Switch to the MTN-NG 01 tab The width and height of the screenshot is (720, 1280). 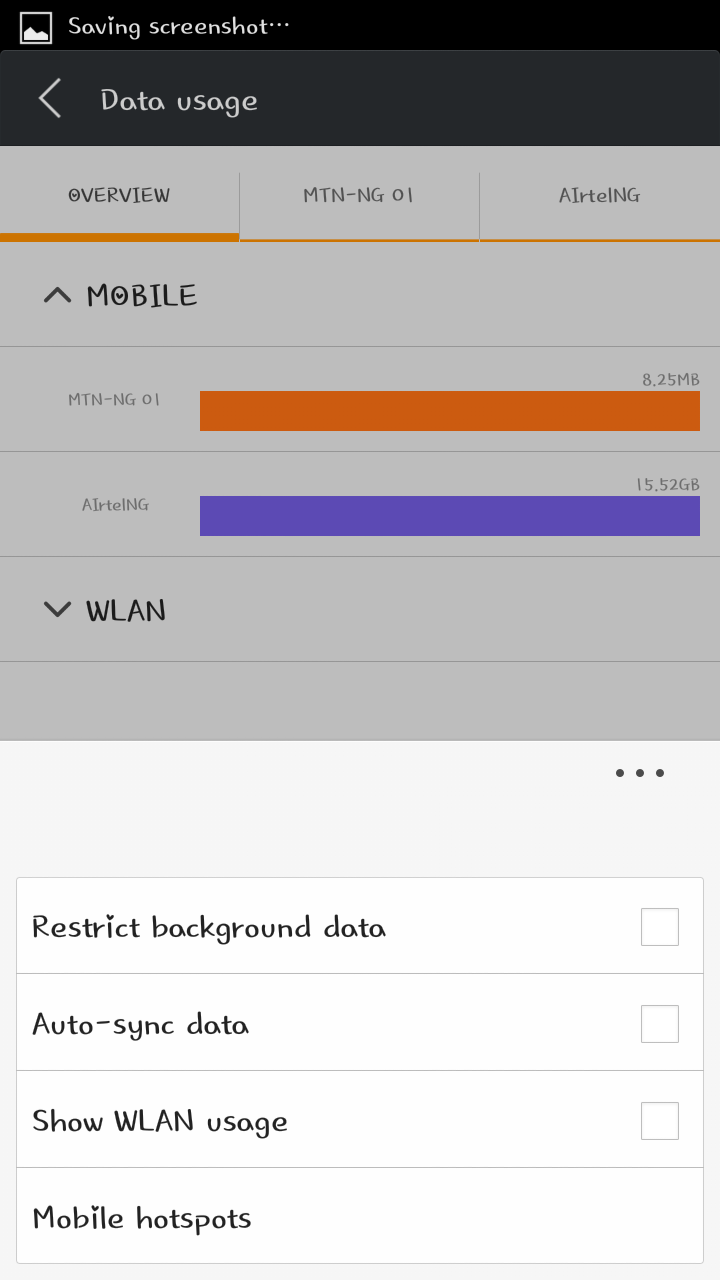coord(359,195)
